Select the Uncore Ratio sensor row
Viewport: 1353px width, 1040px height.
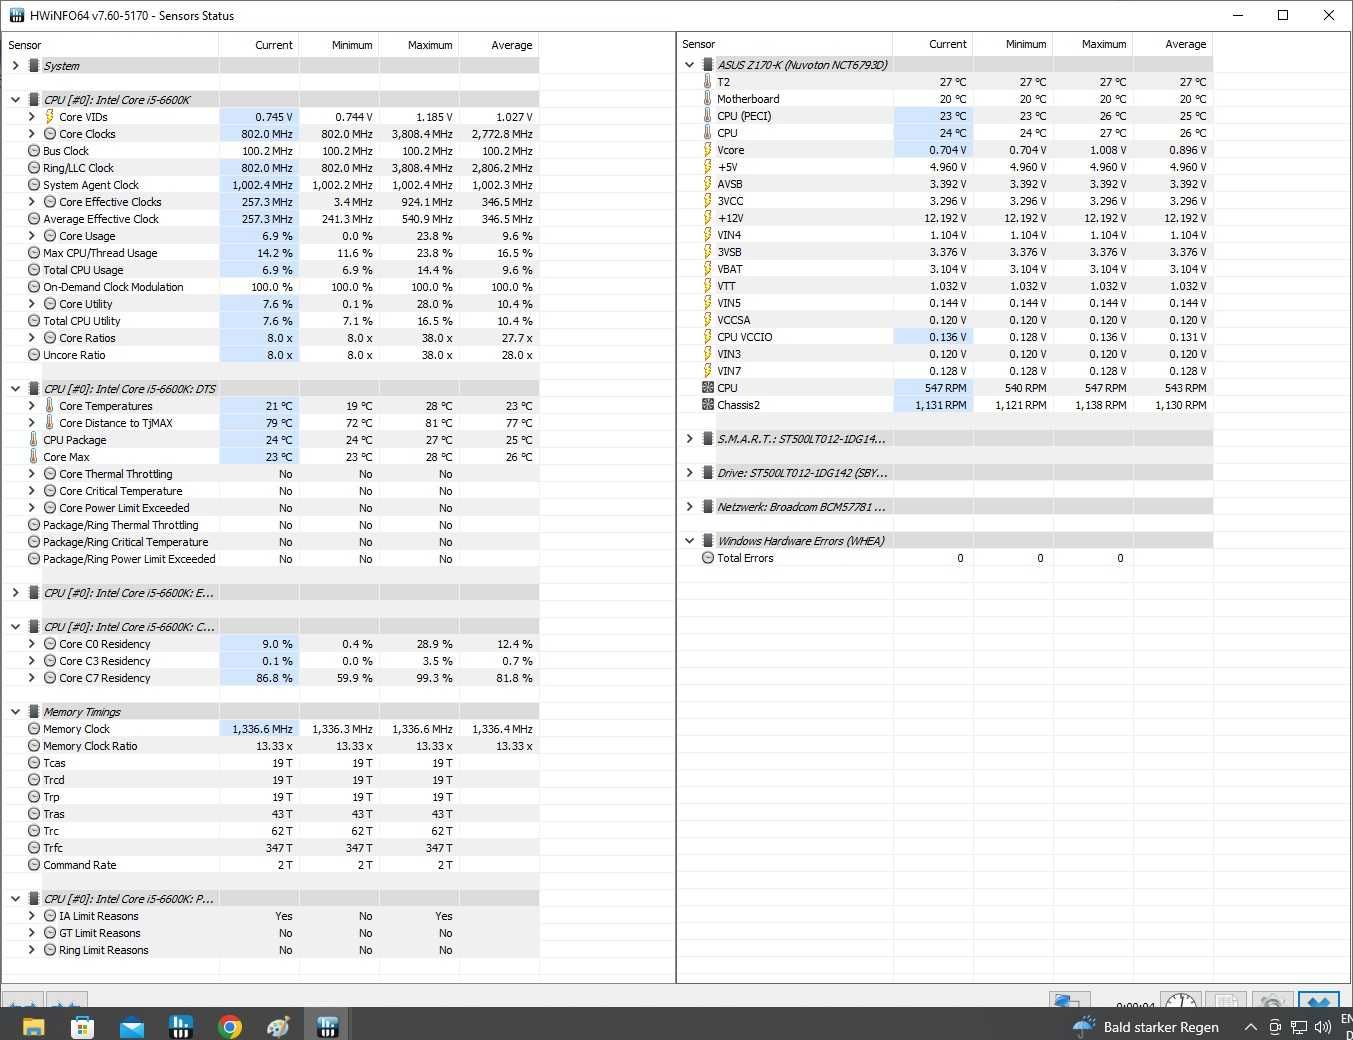270,355
